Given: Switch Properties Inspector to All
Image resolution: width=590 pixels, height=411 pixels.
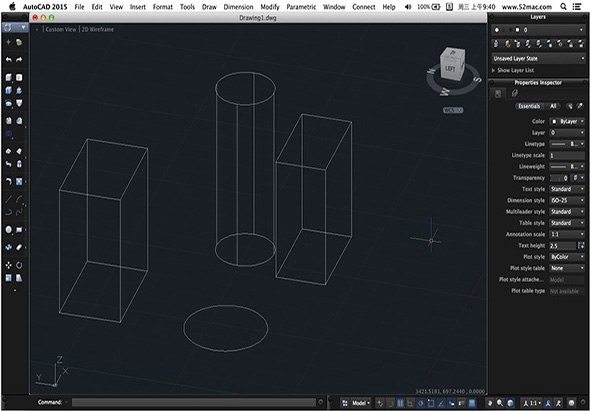Looking at the screenshot, I should click(553, 107).
